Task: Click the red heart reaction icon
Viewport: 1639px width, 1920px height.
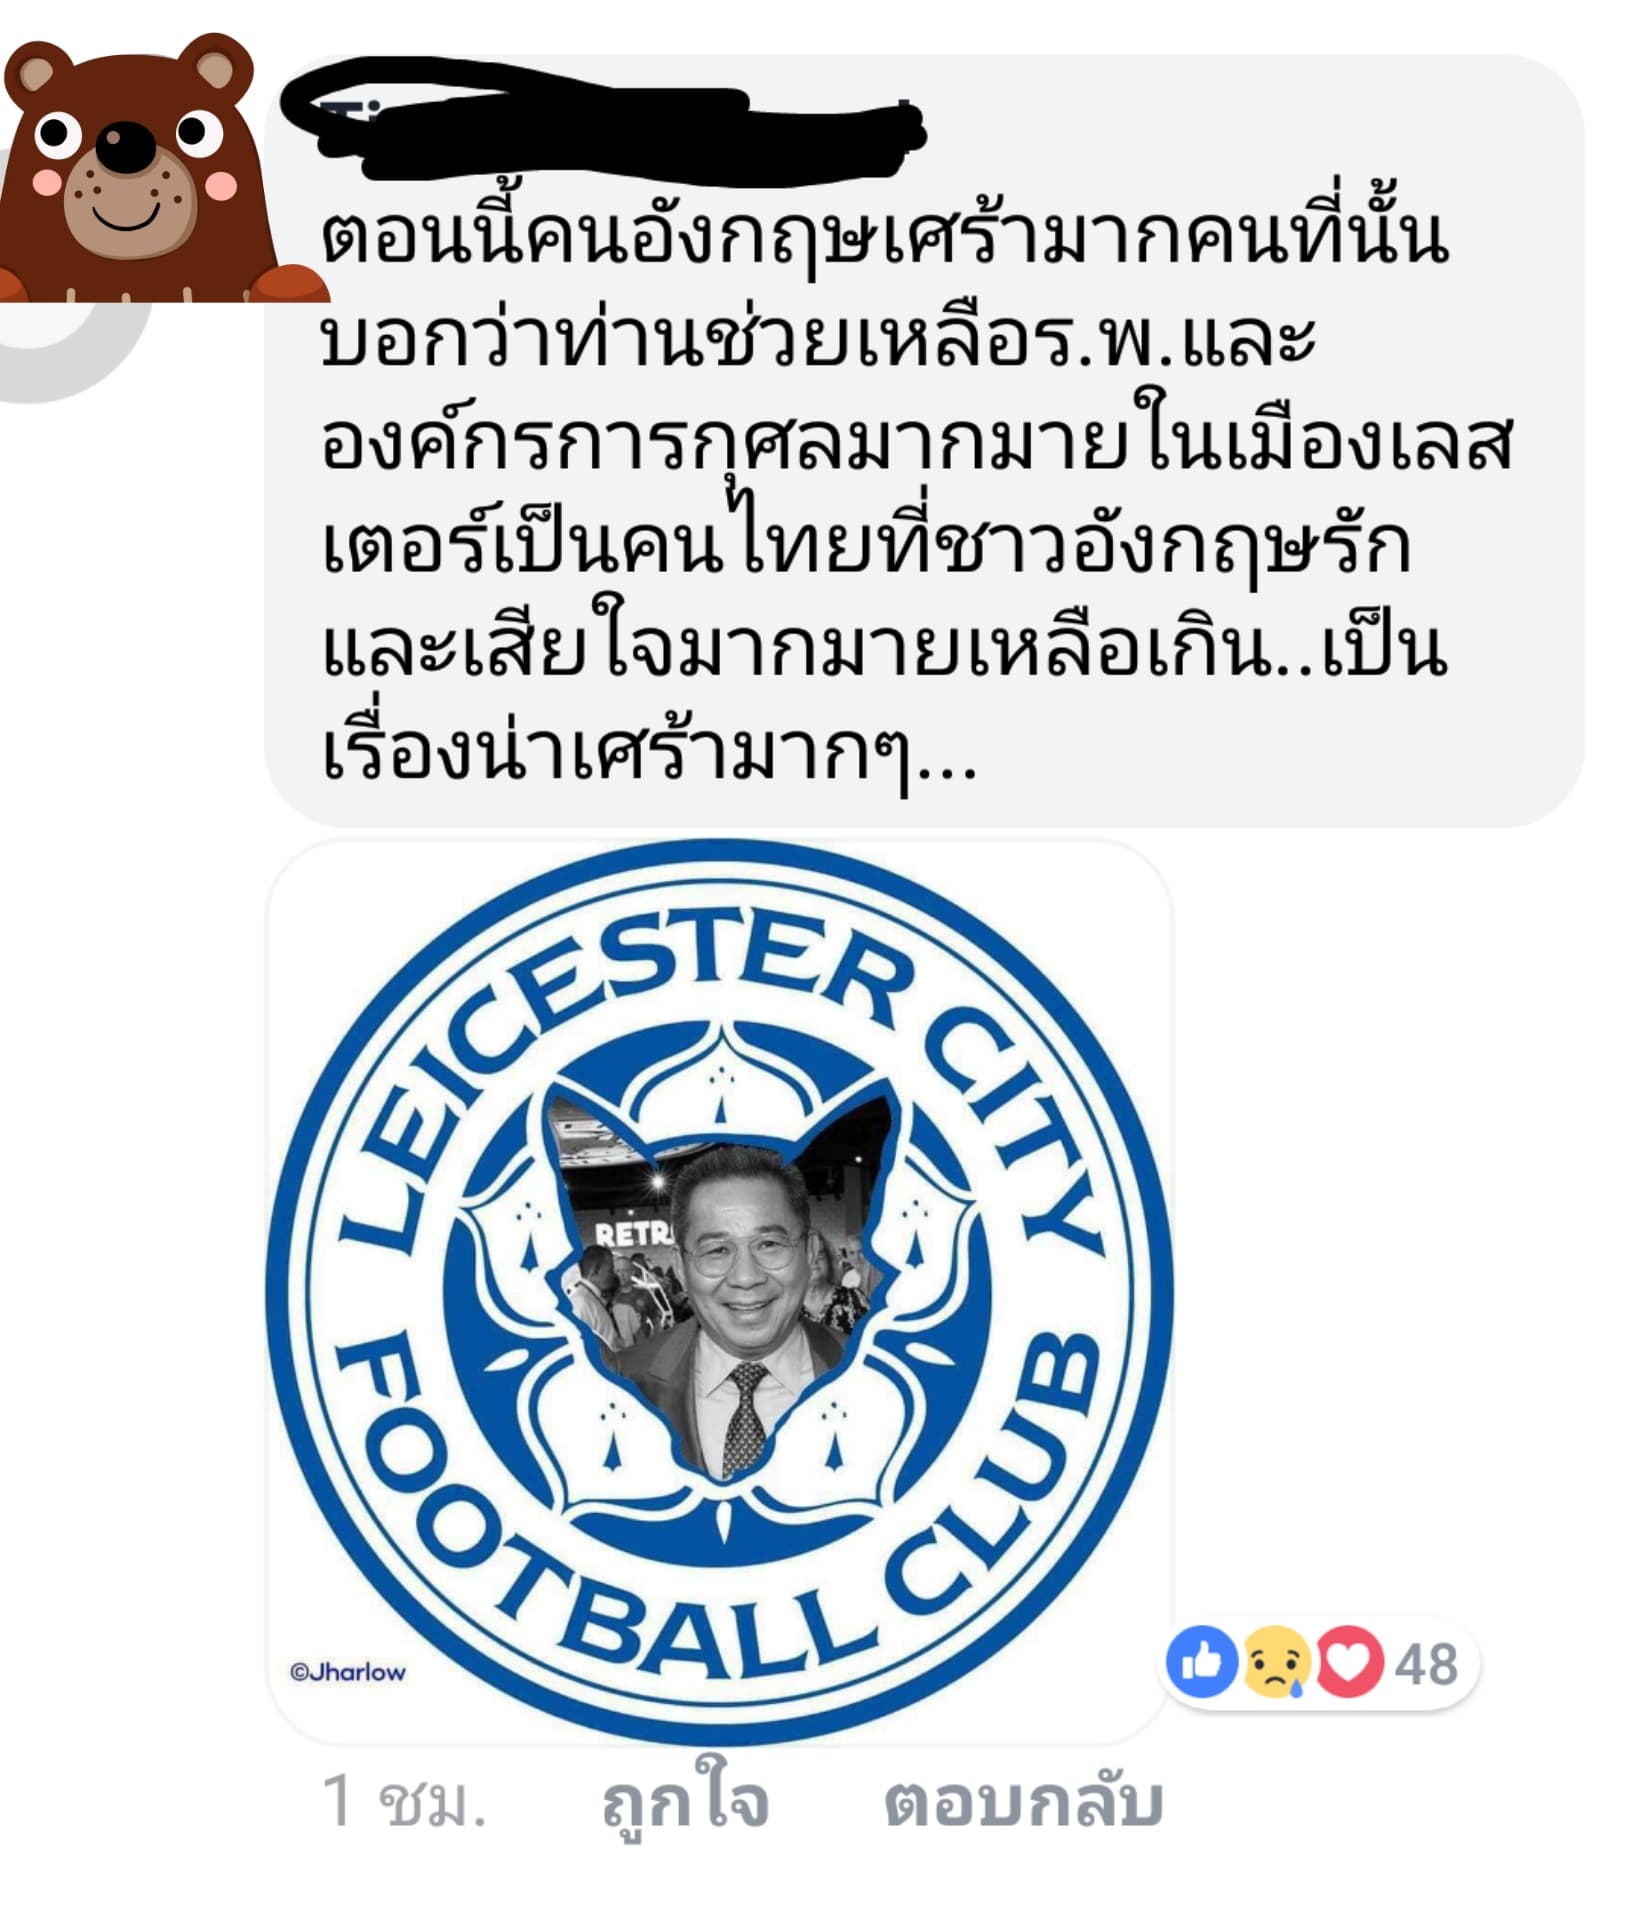Action: pos(1349,1663)
